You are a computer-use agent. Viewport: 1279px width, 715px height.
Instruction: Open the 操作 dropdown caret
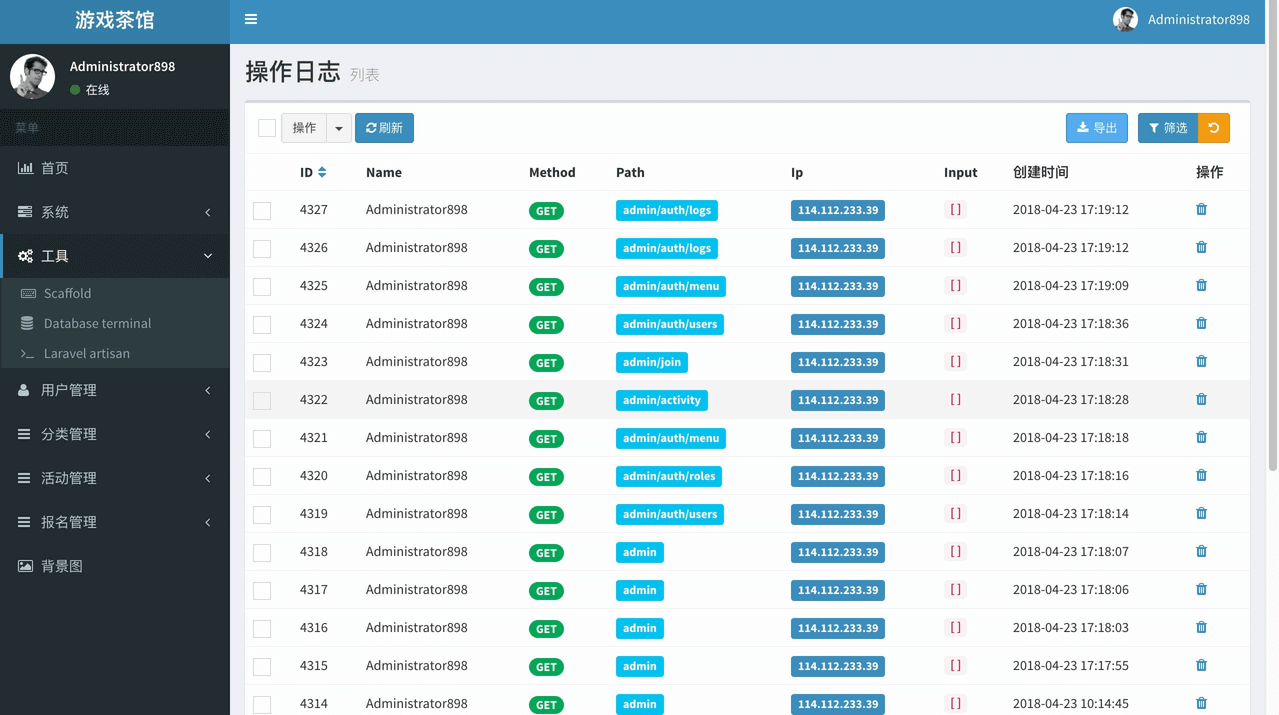click(x=338, y=128)
